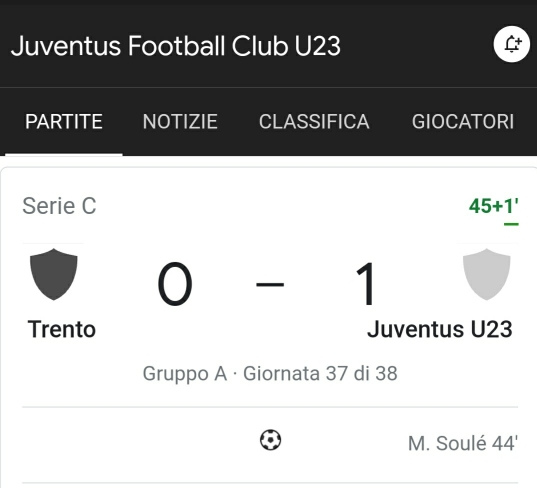Open the GIOCATORI tab
The height and width of the screenshot is (488, 537).
pos(463,122)
